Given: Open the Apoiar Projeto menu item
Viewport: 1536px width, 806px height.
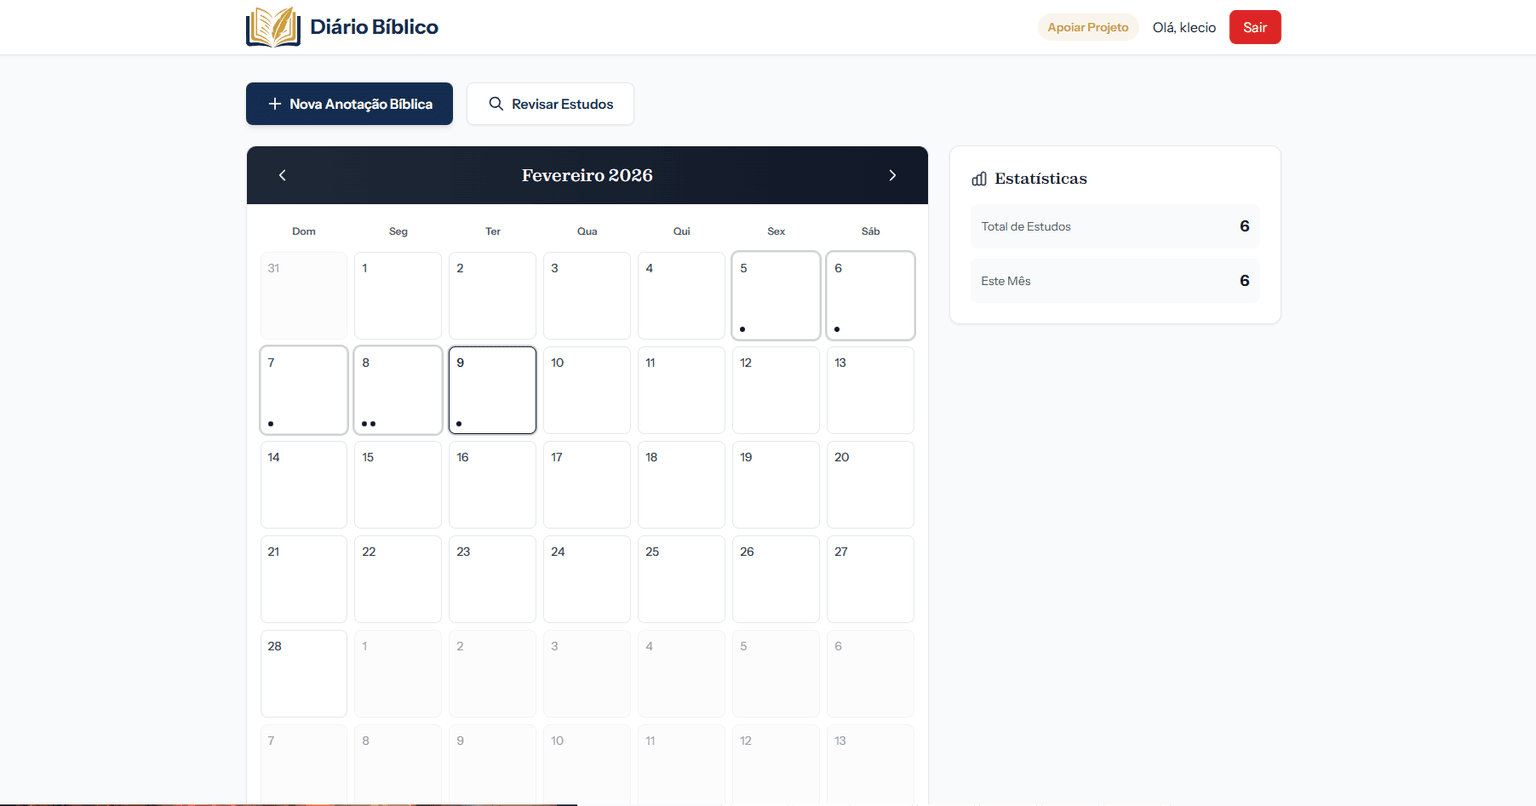Looking at the screenshot, I should (1088, 27).
